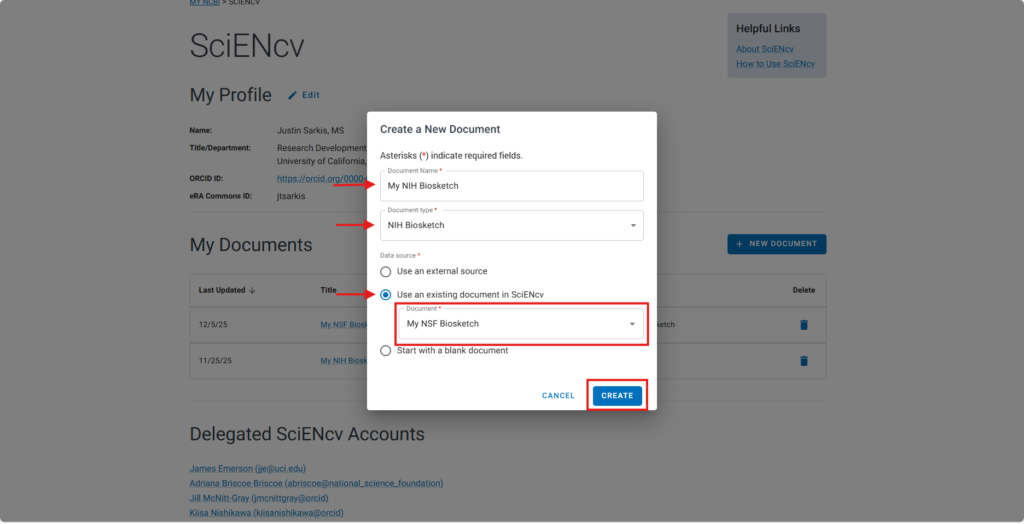Delete the 12/5/25 document via trash icon
Screen dimensions: 1024x524
click(802, 325)
